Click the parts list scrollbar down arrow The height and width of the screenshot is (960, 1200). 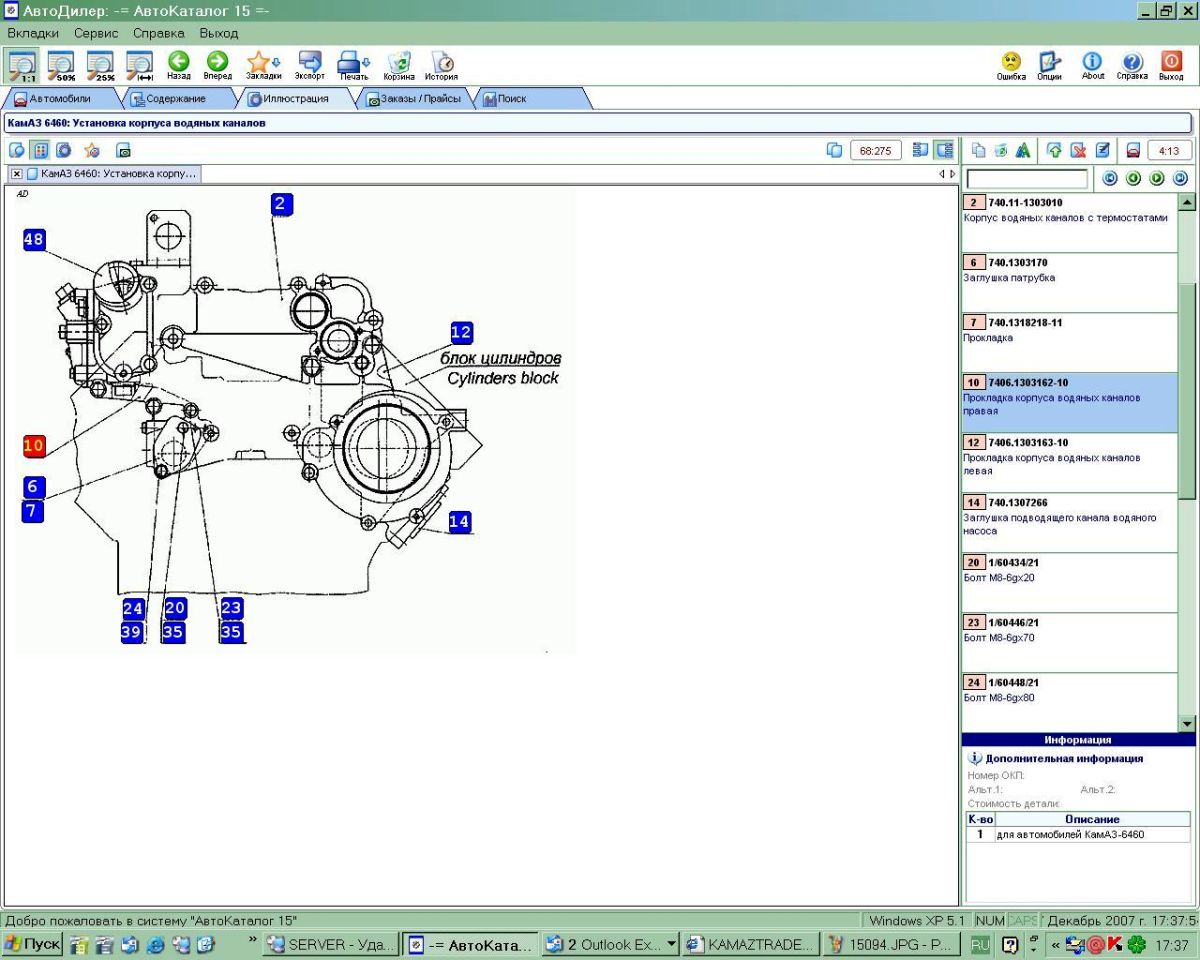[1187, 723]
